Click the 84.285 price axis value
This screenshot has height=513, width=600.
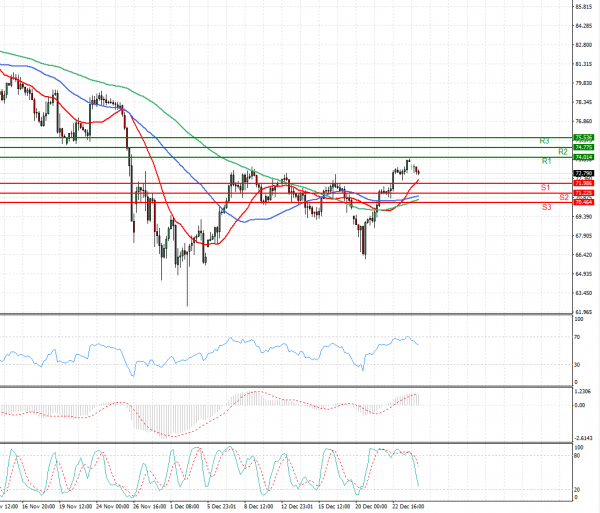584,26
